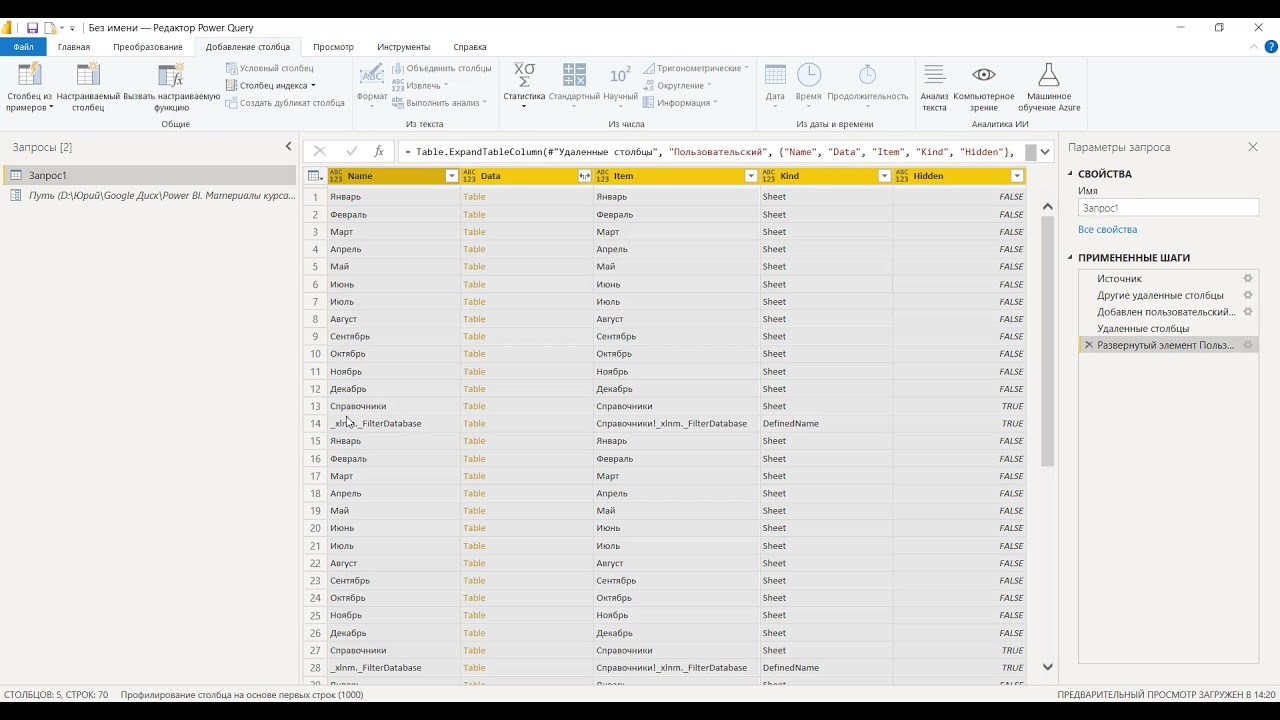The height and width of the screenshot is (720, 1280).
Task: Click the Duration (Продолжительность) icon
Action: (867, 75)
